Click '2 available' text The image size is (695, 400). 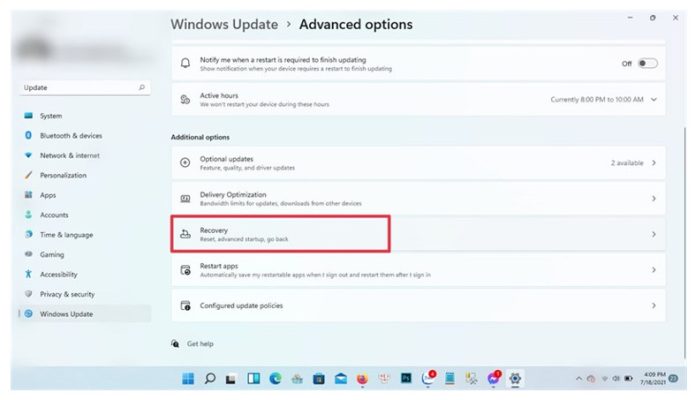pyautogui.click(x=627, y=163)
